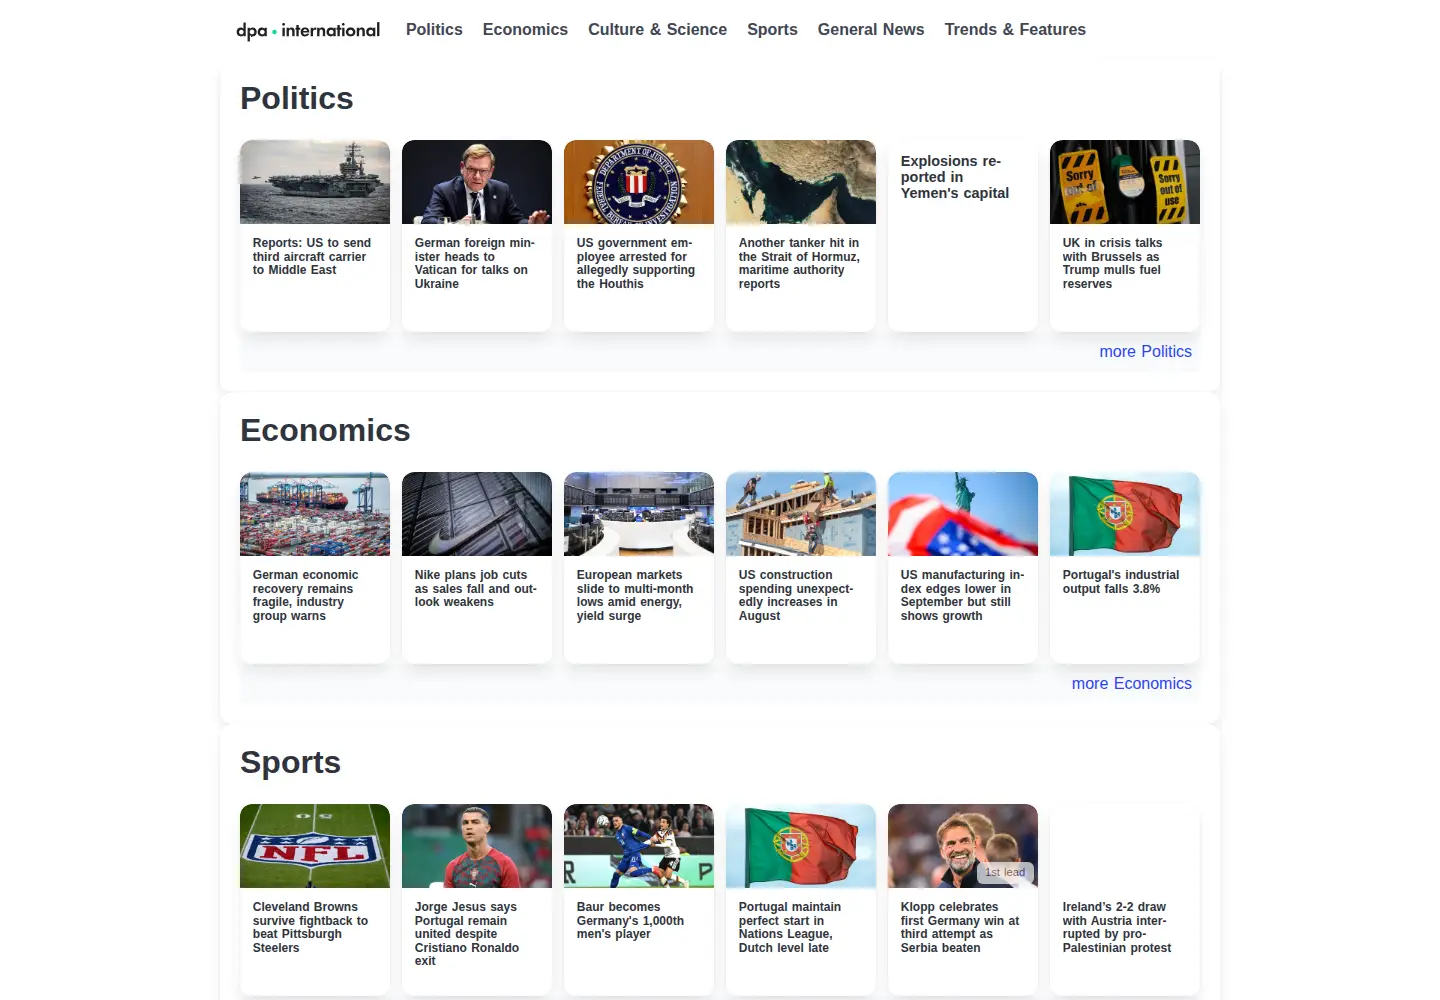
Task: Open 'US government employee arrested' headline
Action: coord(635,263)
